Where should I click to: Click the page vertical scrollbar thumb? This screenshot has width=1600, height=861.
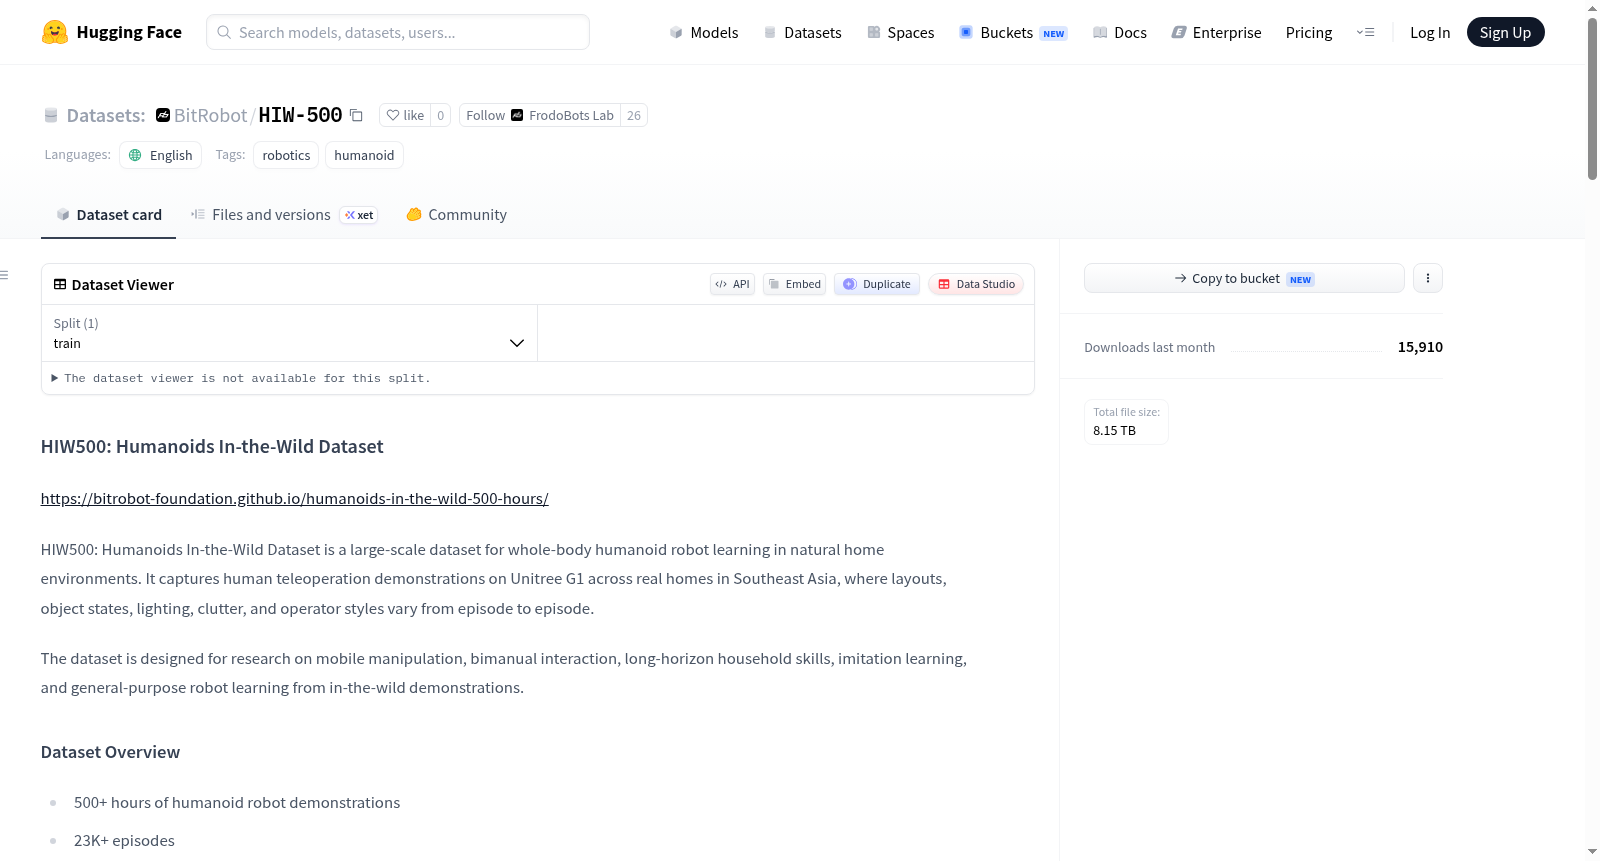tap(1592, 98)
